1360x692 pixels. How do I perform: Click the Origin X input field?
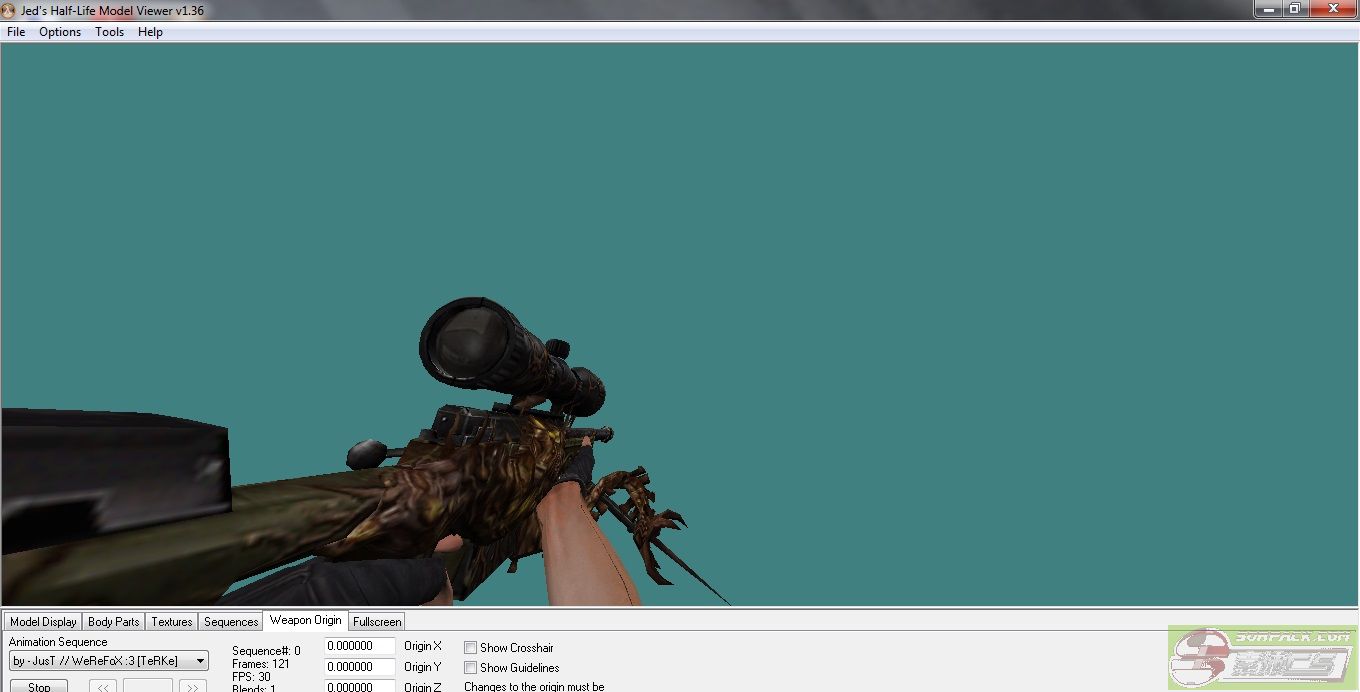point(359,647)
